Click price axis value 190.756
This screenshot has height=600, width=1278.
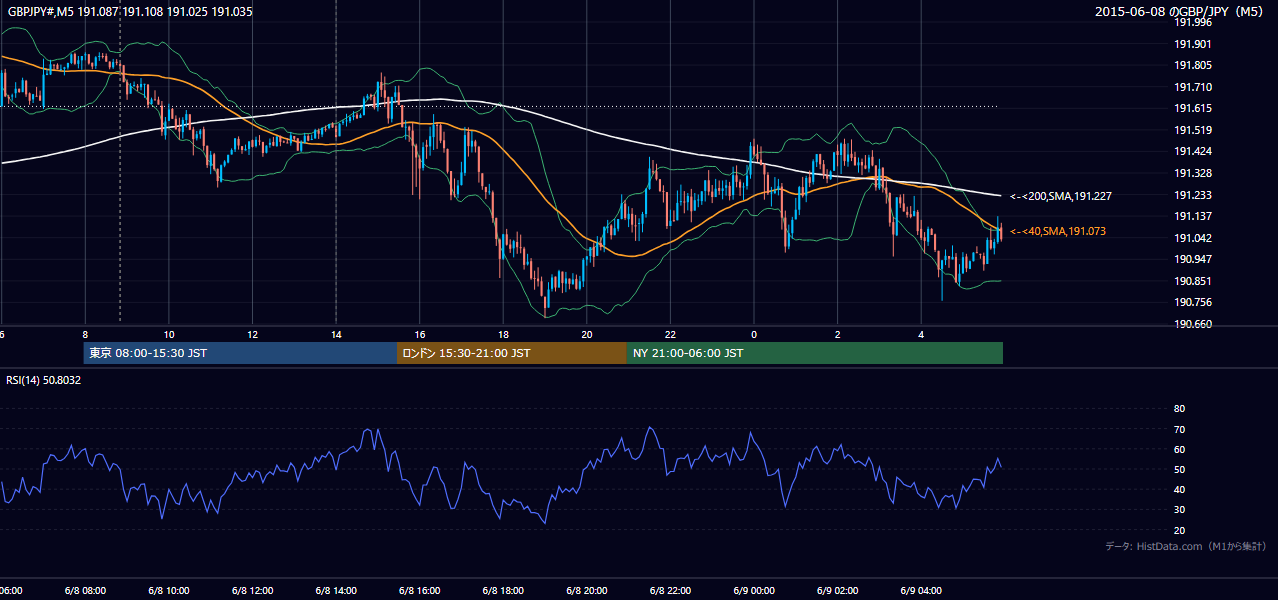point(1192,302)
